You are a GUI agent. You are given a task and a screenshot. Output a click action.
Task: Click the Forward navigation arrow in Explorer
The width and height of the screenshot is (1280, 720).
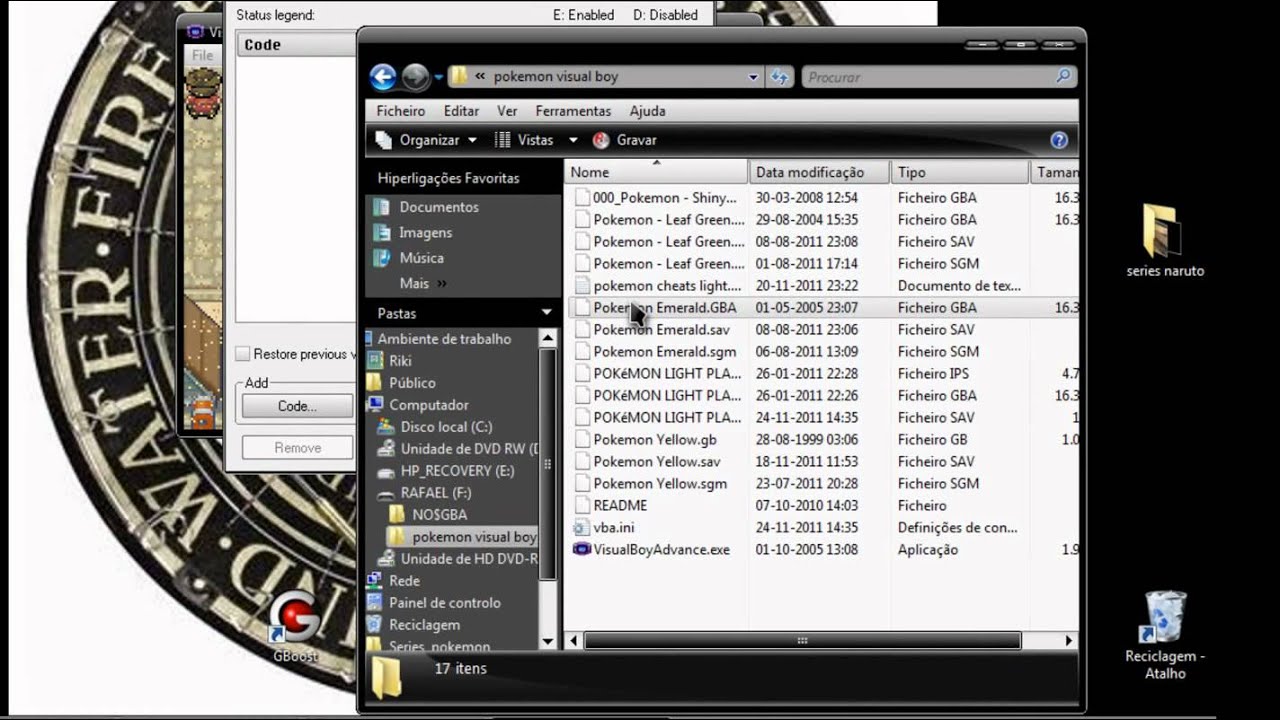click(415, 77)
